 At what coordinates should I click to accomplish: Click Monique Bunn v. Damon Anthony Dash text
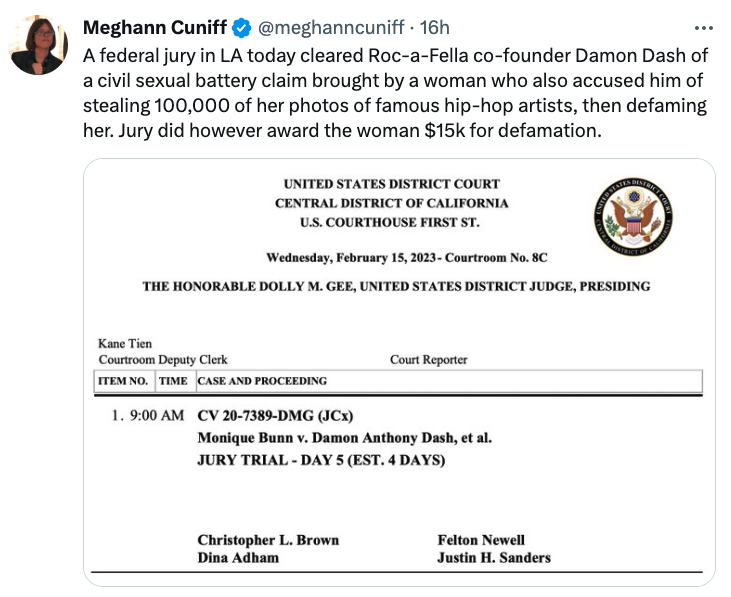coord(345,438)
